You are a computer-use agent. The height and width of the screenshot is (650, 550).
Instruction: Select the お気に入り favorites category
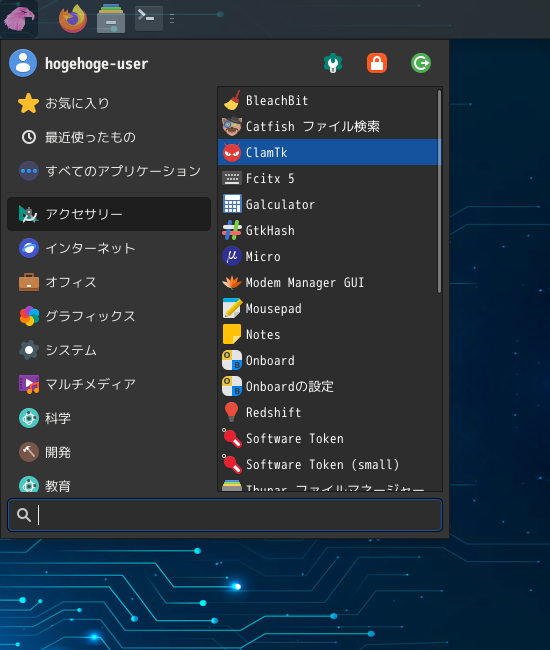tap(109, 103)
